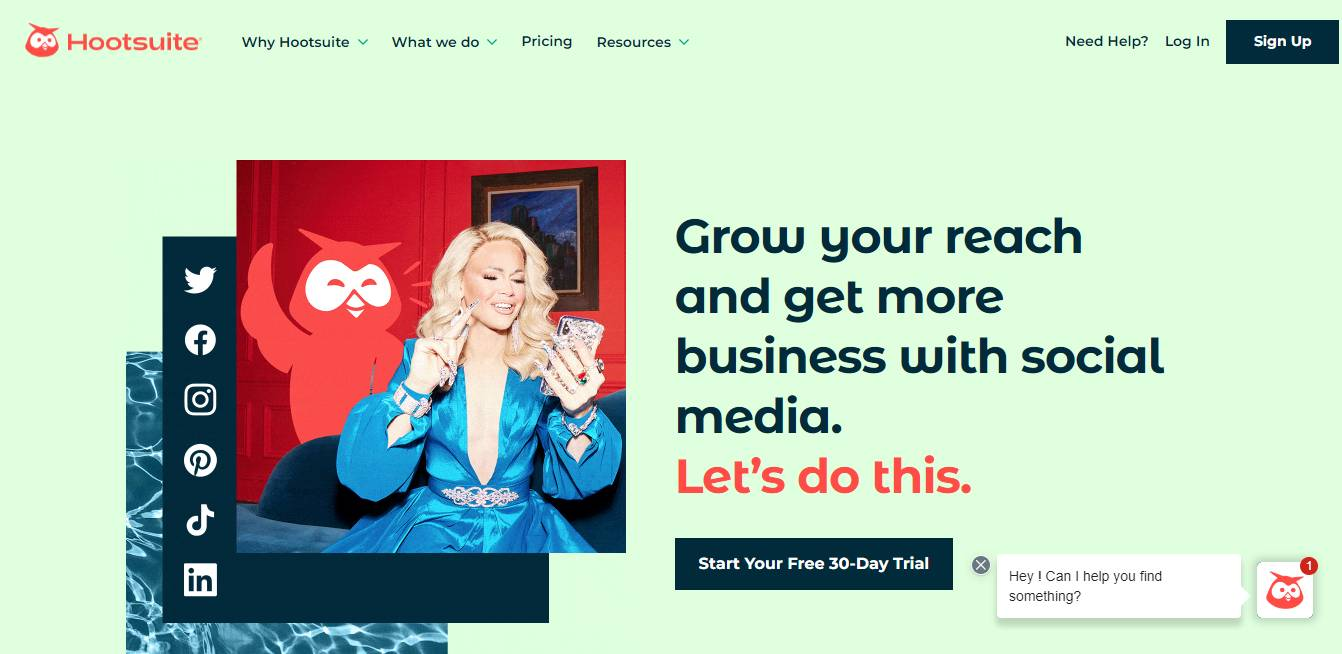Click the Pinterest icon
This screenshot has height=654, width=1342.
[200, 460]
